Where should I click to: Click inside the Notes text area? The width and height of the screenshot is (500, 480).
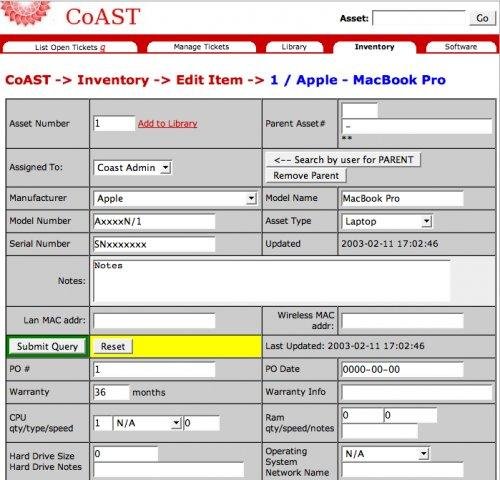click(x=272, y=280)
